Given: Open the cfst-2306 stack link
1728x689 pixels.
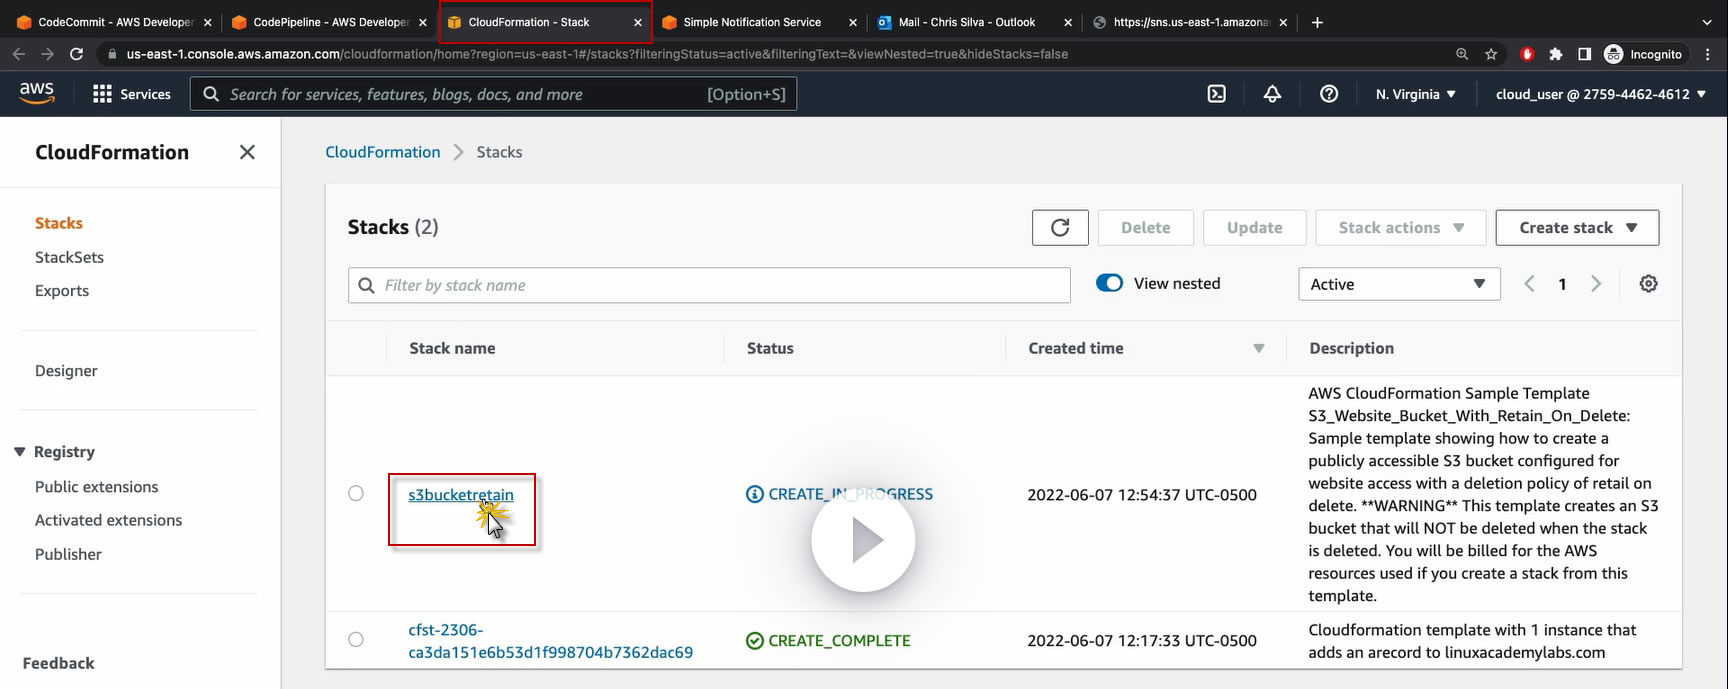Looking at the screenshot, I should (x=550, y=641).
